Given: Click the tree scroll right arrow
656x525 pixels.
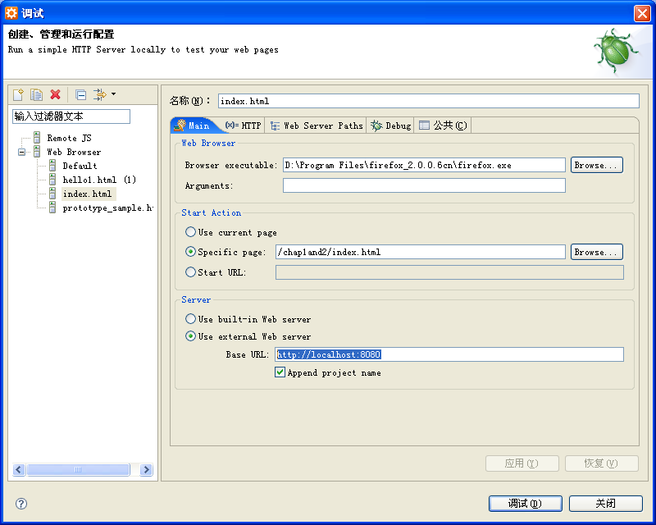Looking at the screenshot, I should click(146, 470).
